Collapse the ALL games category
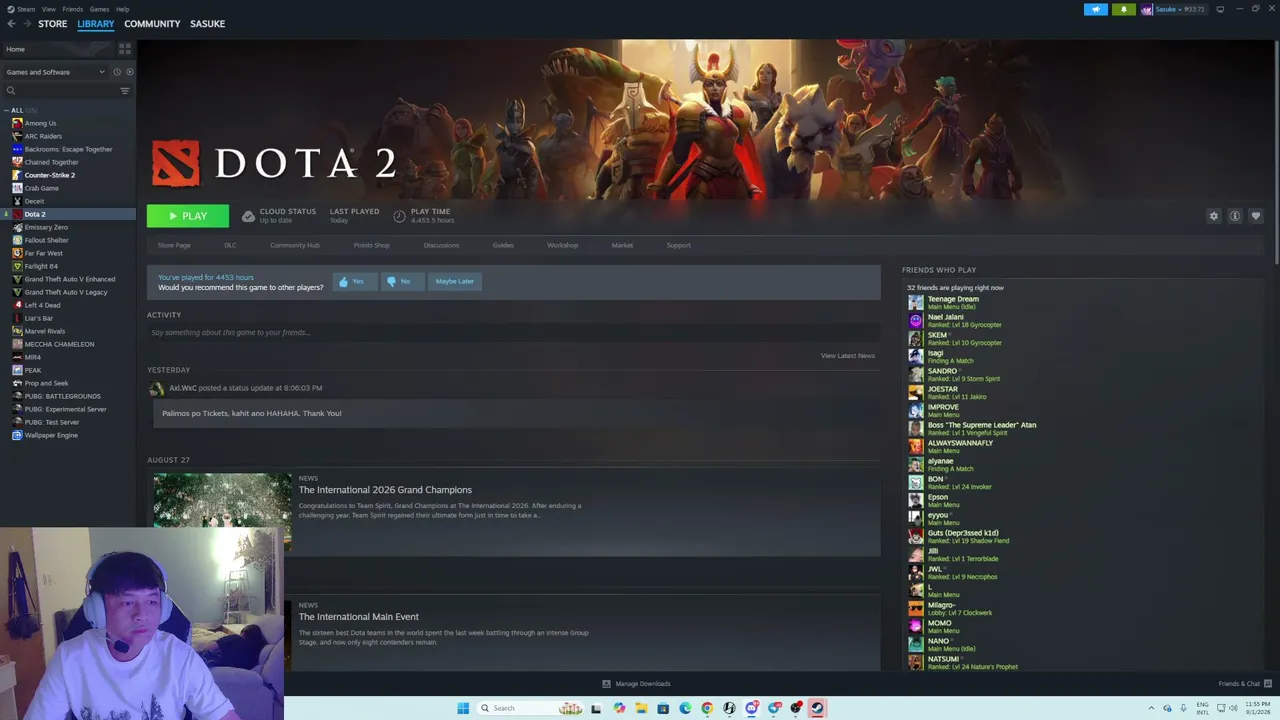Image resolution: width=1280 pixels, height=720 pixels. (x=7, y=110)
